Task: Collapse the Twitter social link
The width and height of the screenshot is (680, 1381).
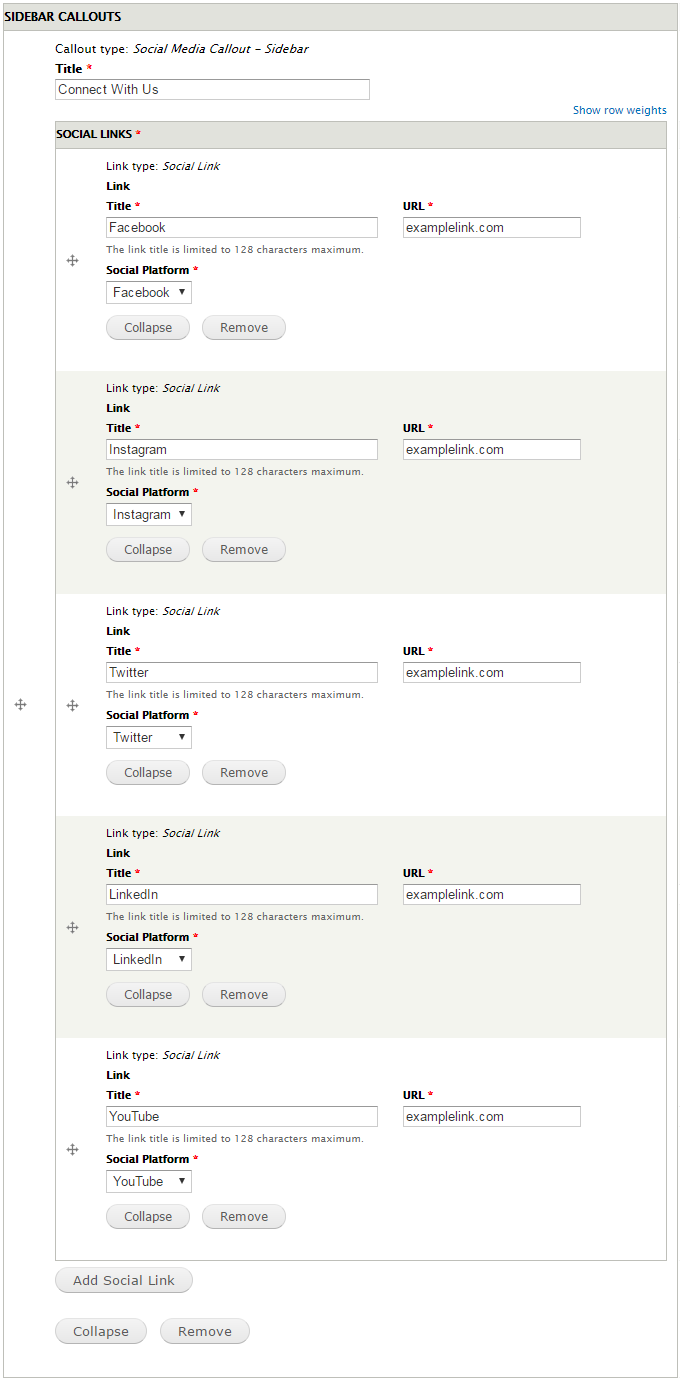Action: pos(148,772)
